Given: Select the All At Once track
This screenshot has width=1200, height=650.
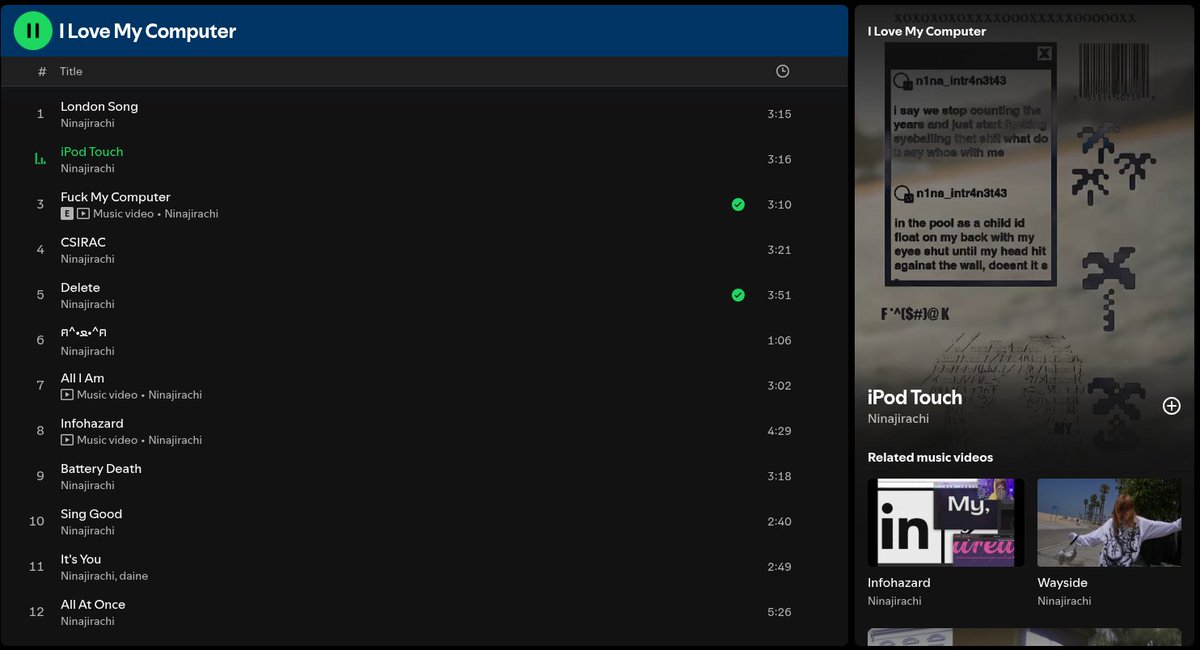Looking at the screenshot, I should pyautogui.click(x=93, y=604).
